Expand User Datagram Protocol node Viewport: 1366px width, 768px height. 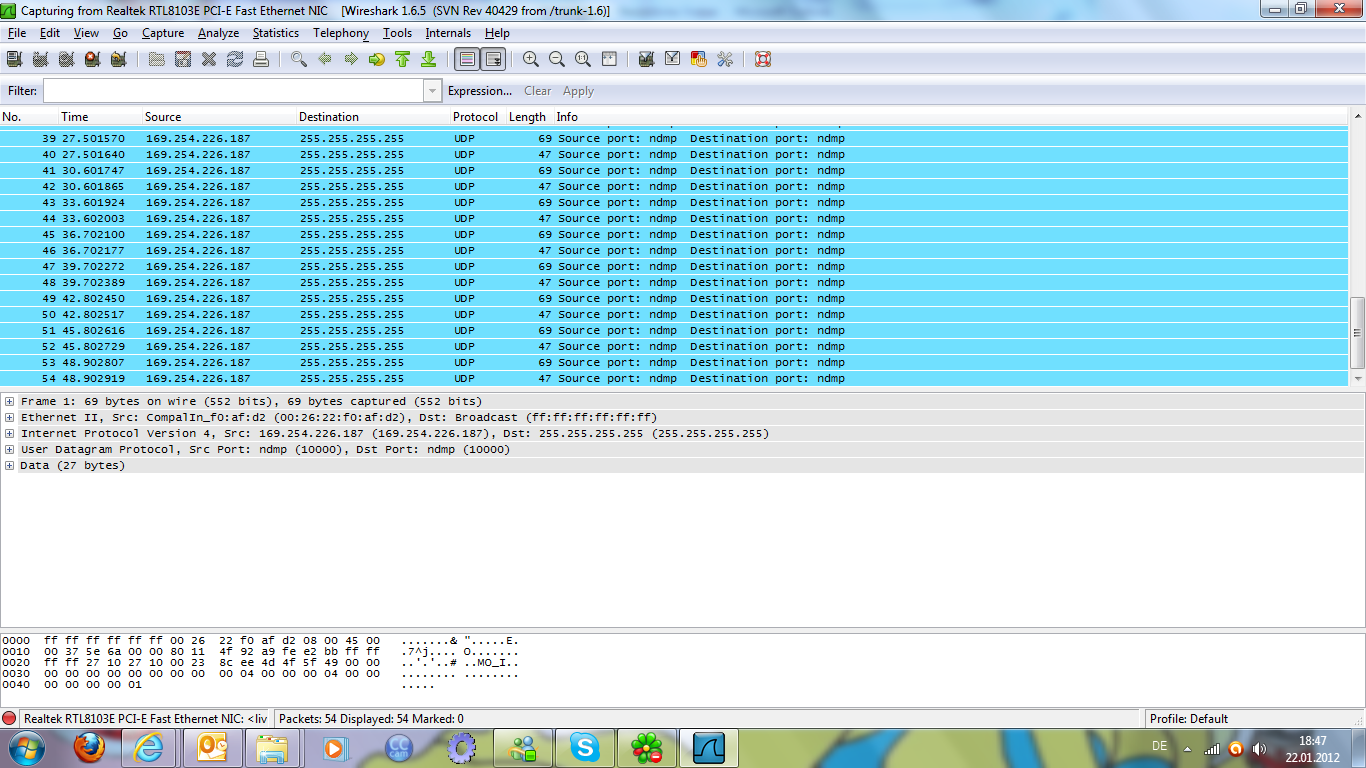[9, 450]
